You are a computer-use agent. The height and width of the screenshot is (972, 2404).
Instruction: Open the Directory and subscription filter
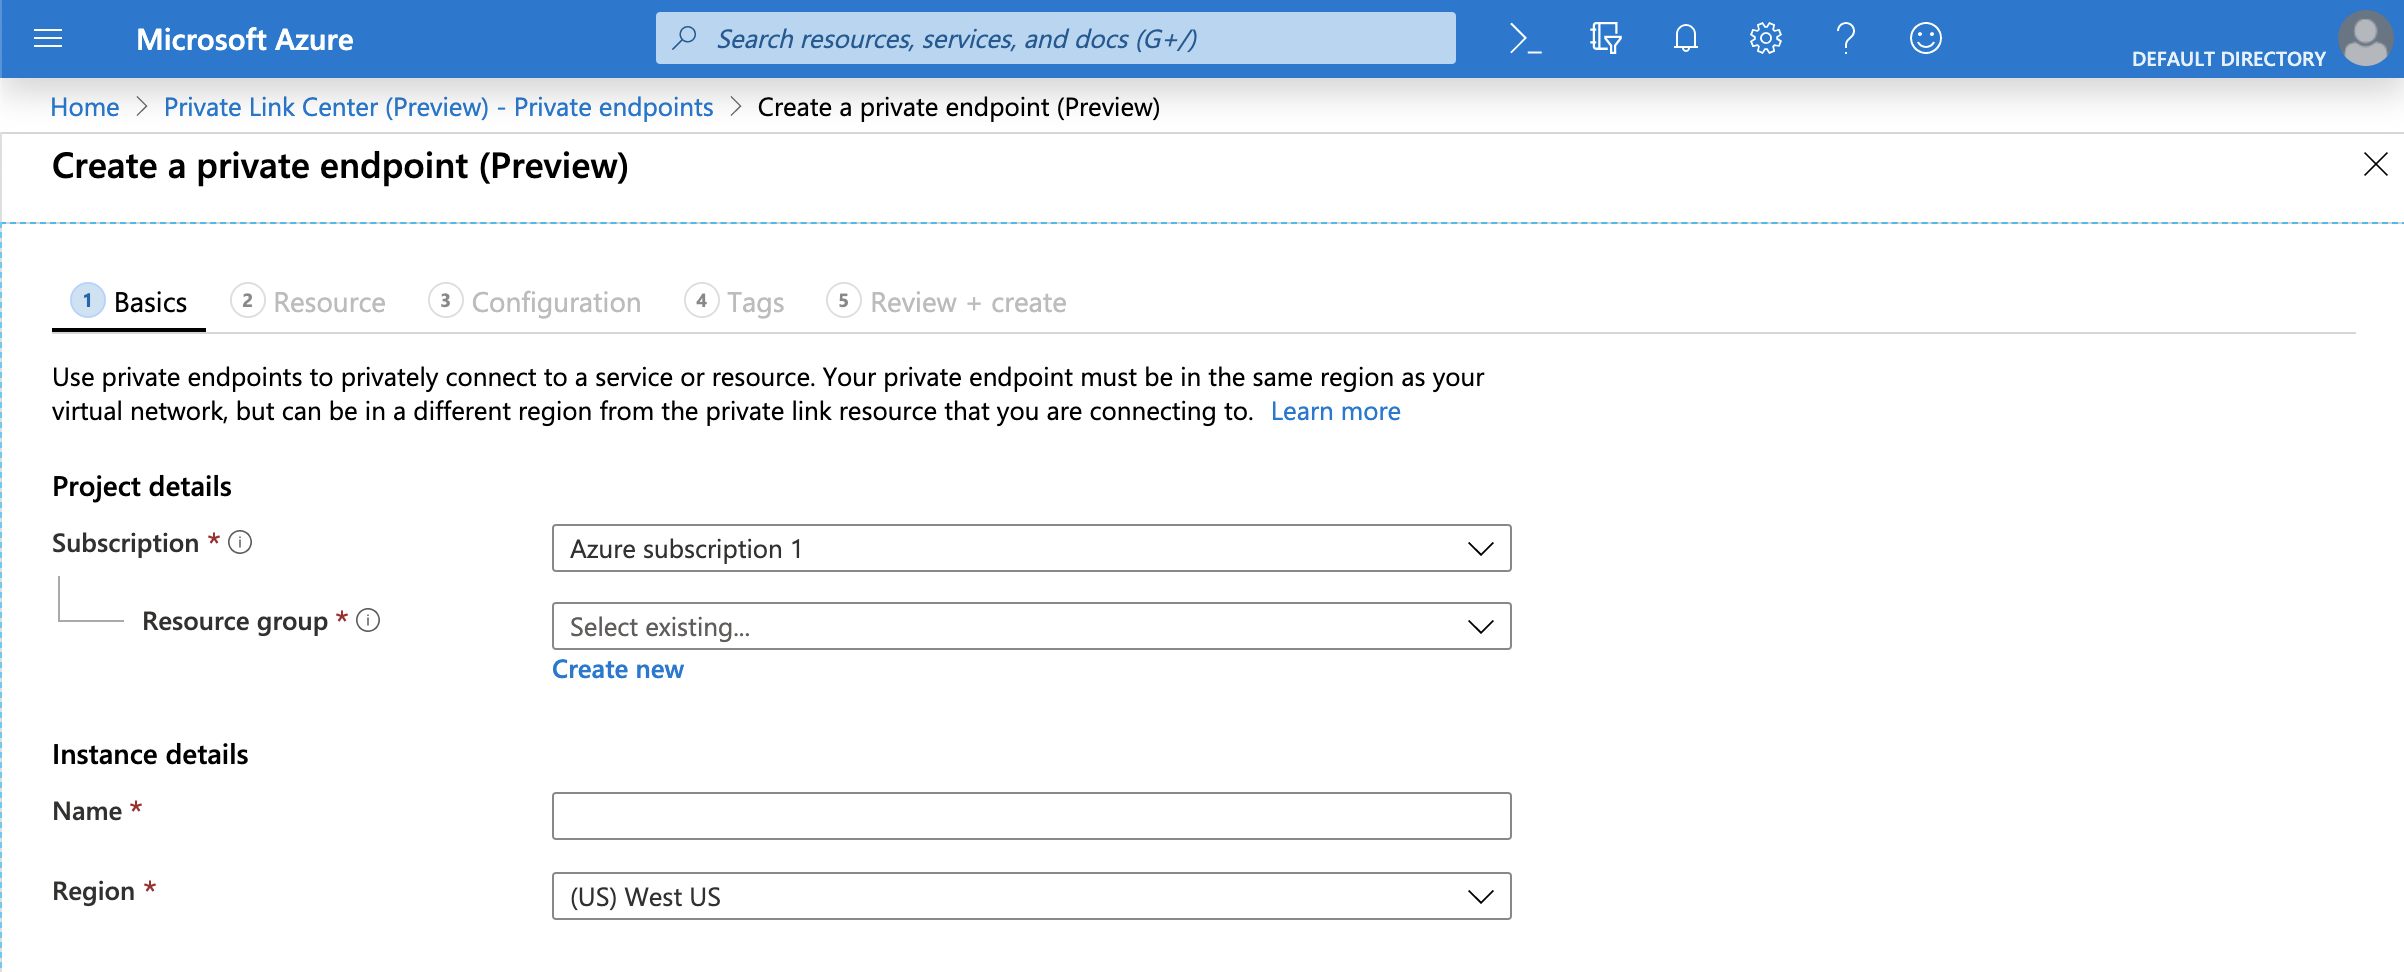[1604, 39]
